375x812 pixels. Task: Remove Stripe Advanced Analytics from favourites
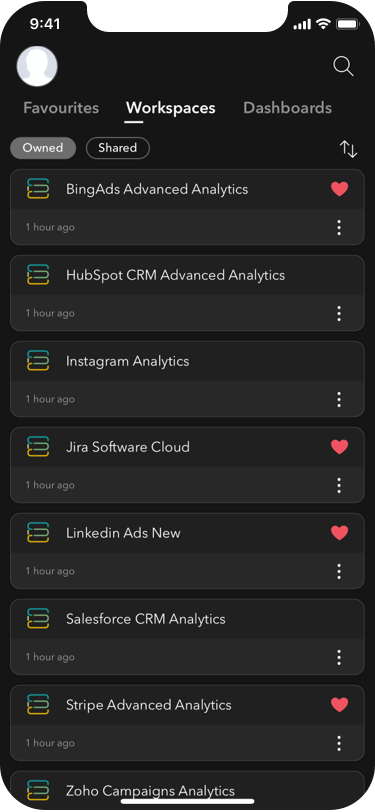pos(339,704)
